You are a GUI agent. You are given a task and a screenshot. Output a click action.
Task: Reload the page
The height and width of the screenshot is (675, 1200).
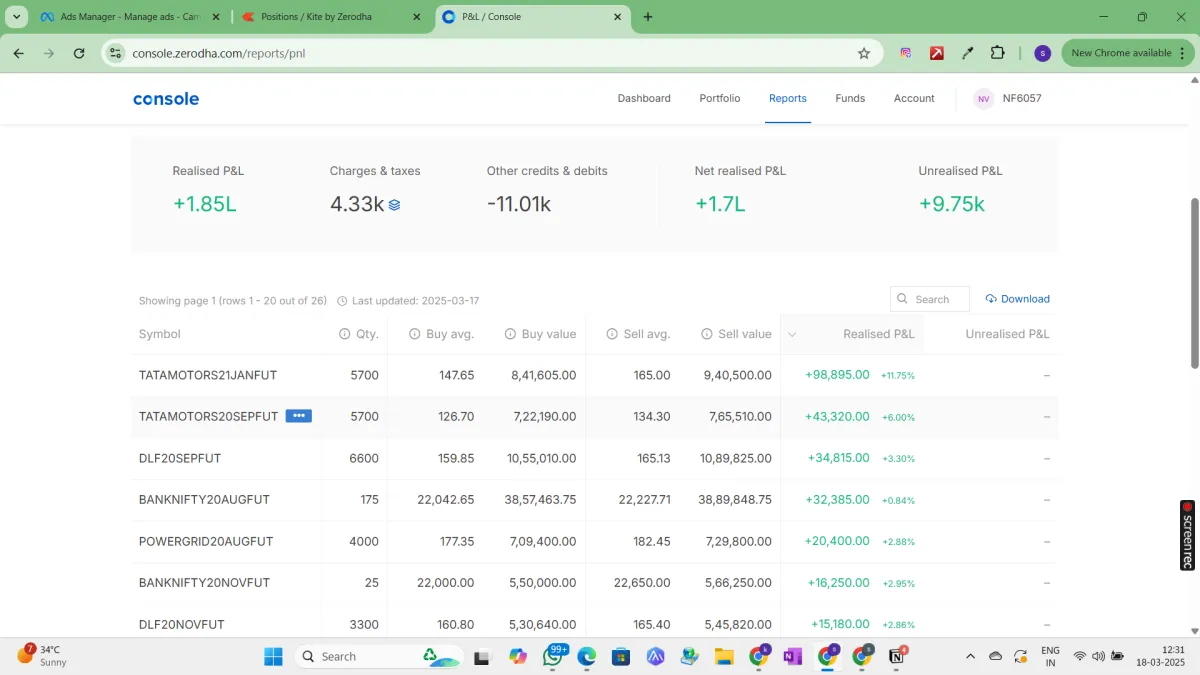79,53
